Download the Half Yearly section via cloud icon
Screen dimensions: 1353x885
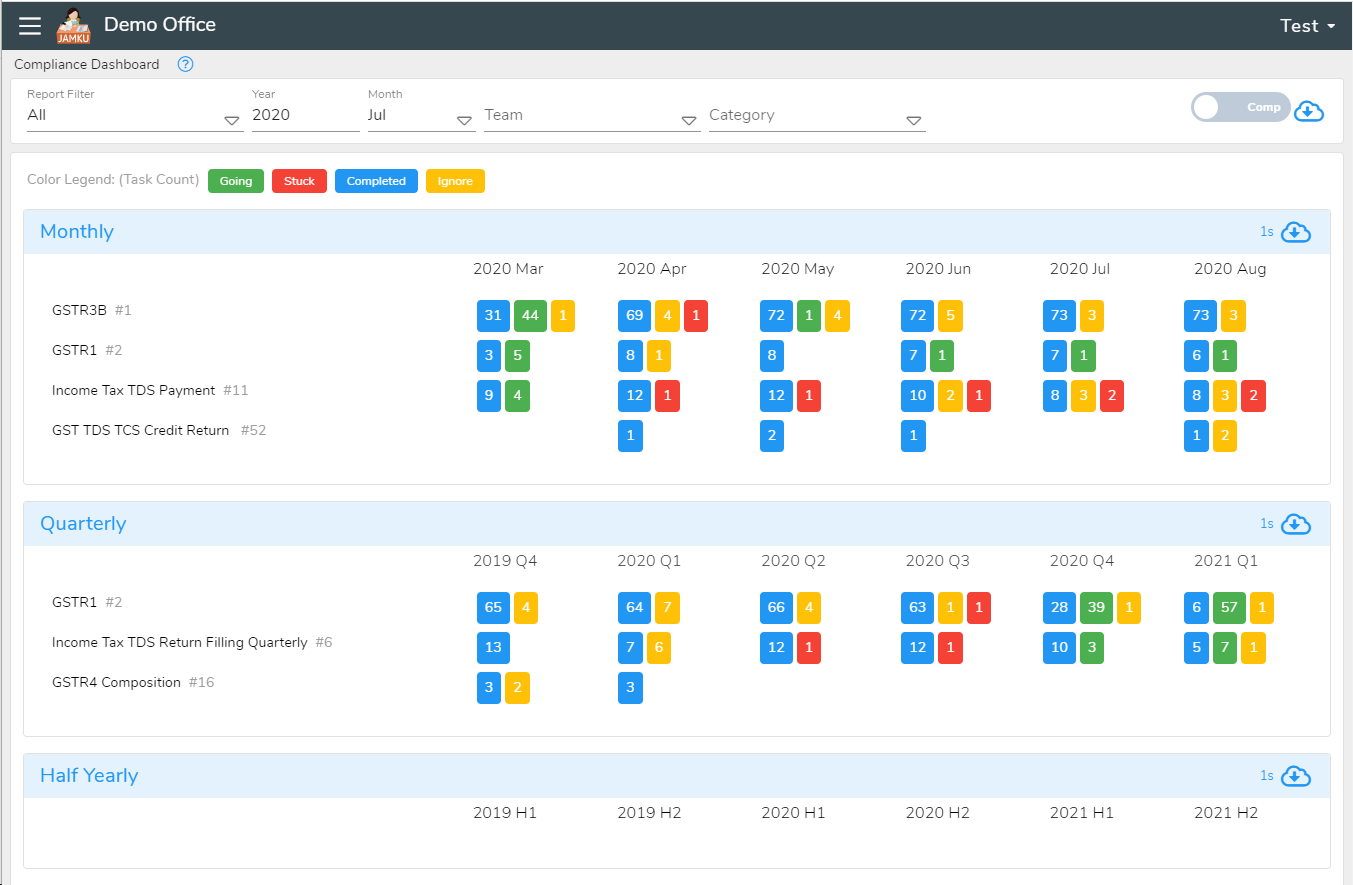point(1296,776)
